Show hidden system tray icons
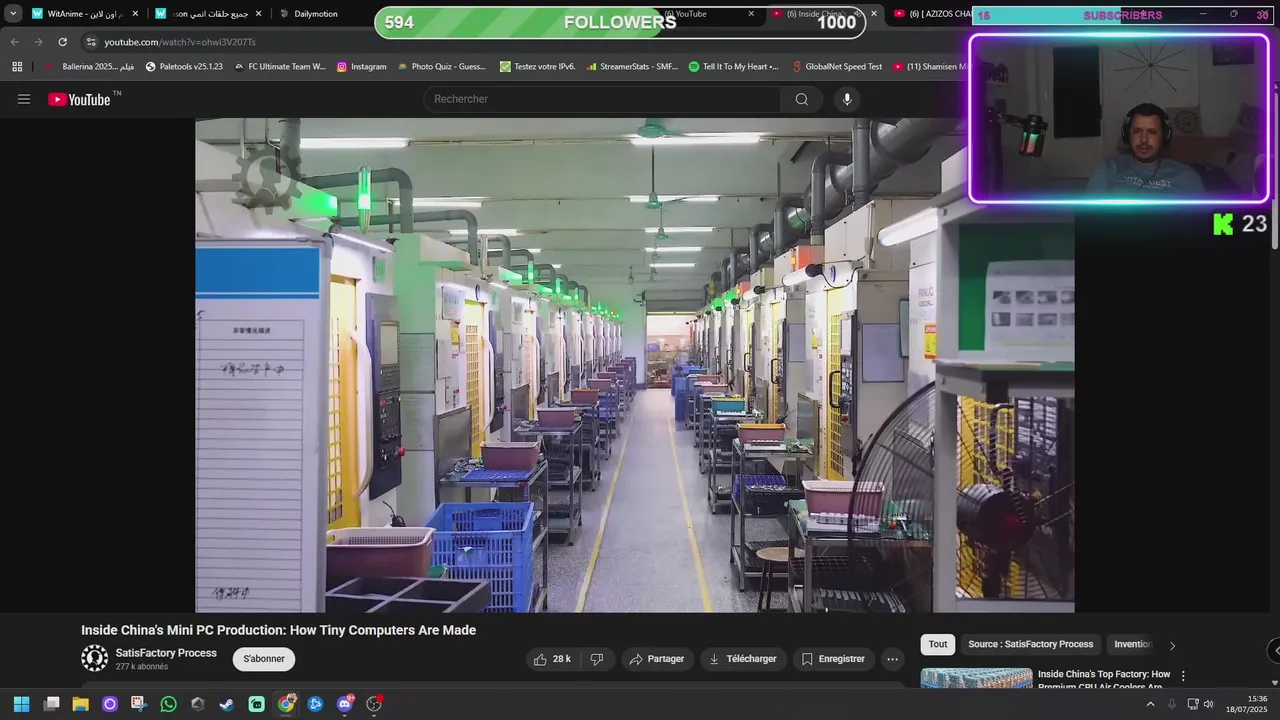This screenshot has height=720, width=1280. 1150,704
